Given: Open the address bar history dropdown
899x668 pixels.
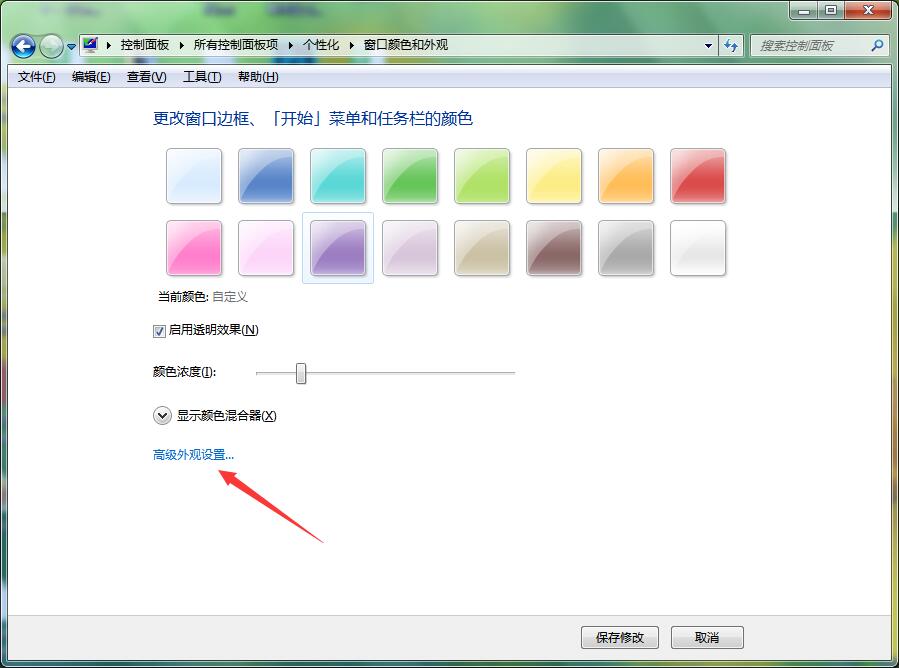Looking at the screenshot, I should click(x=708, y=46).
